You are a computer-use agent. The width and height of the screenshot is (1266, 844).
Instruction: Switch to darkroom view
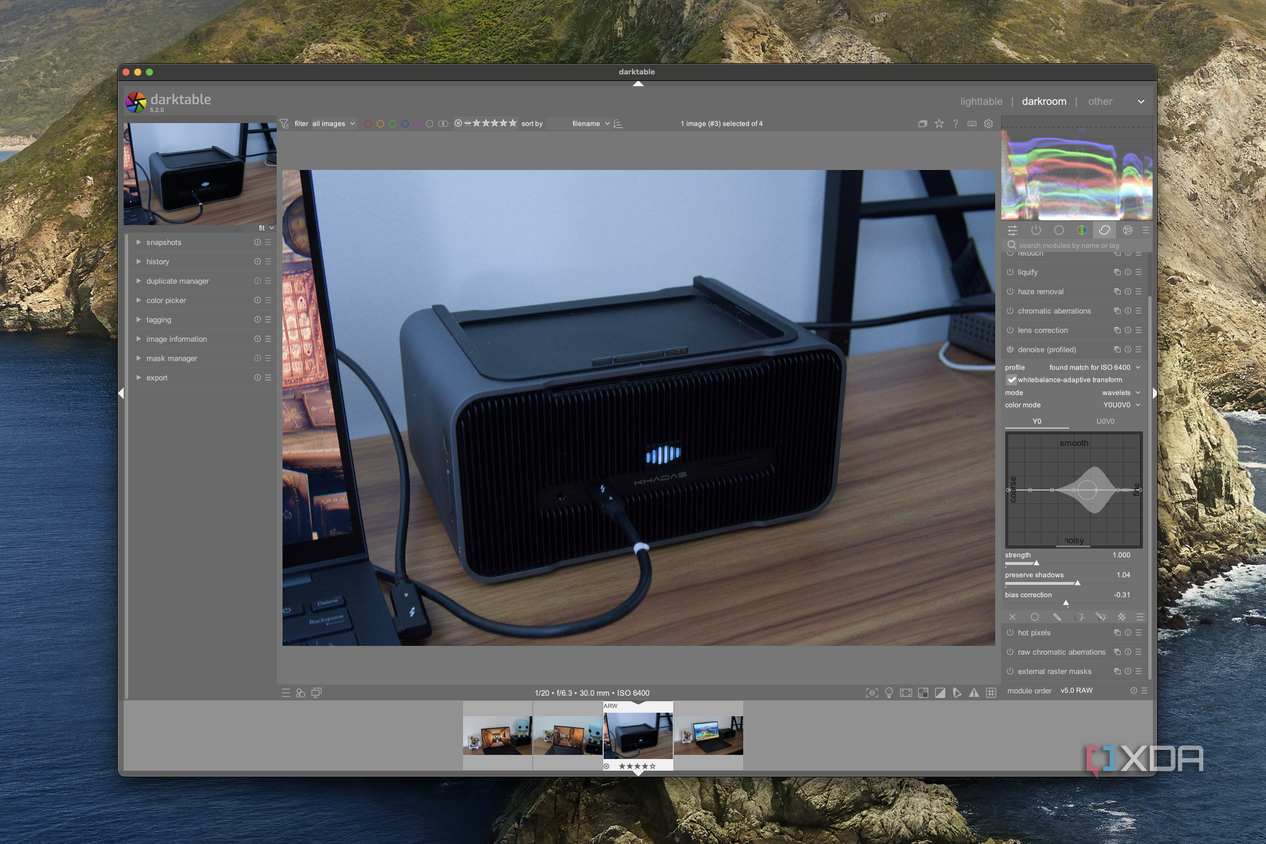click(x=1044, y=101)
